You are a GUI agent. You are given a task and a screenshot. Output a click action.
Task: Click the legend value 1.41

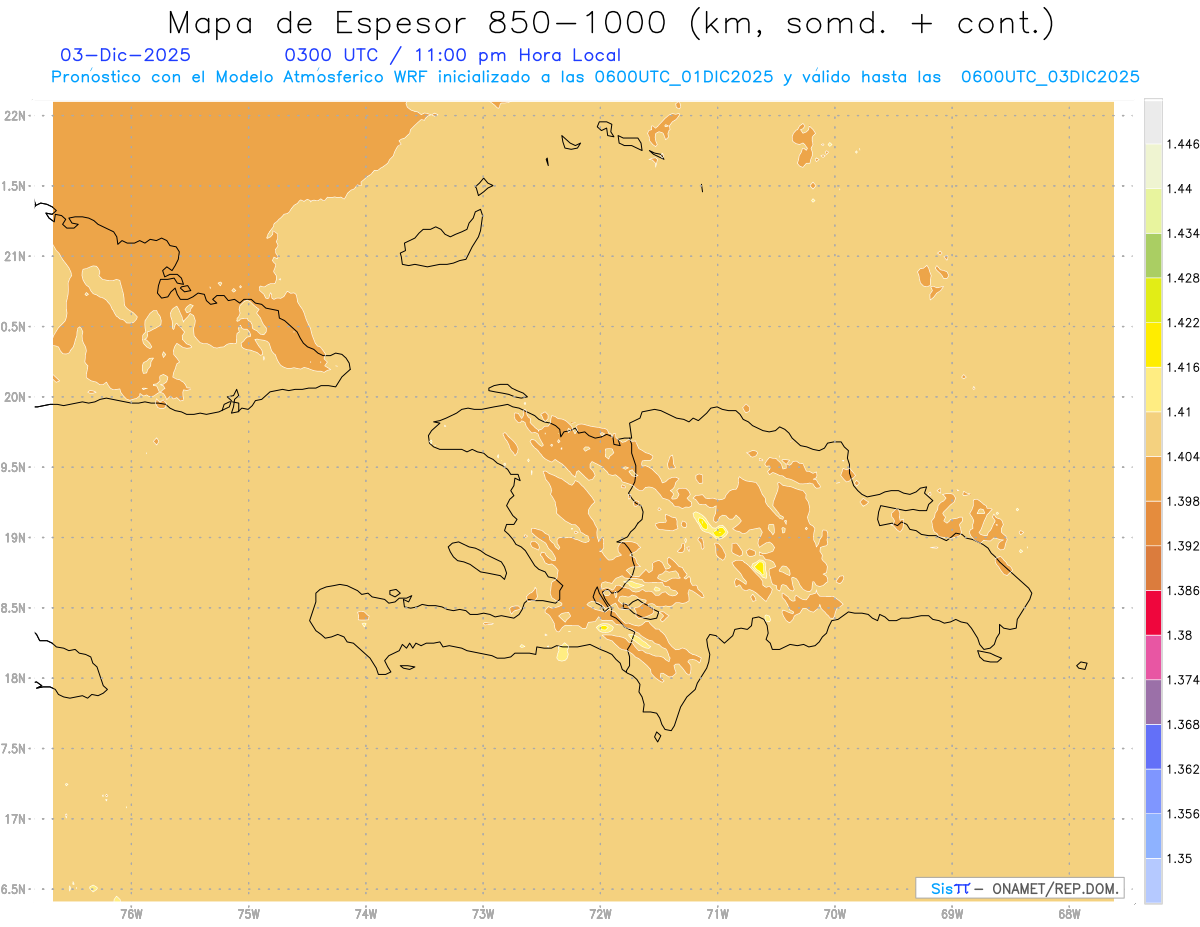[1180, 411]
